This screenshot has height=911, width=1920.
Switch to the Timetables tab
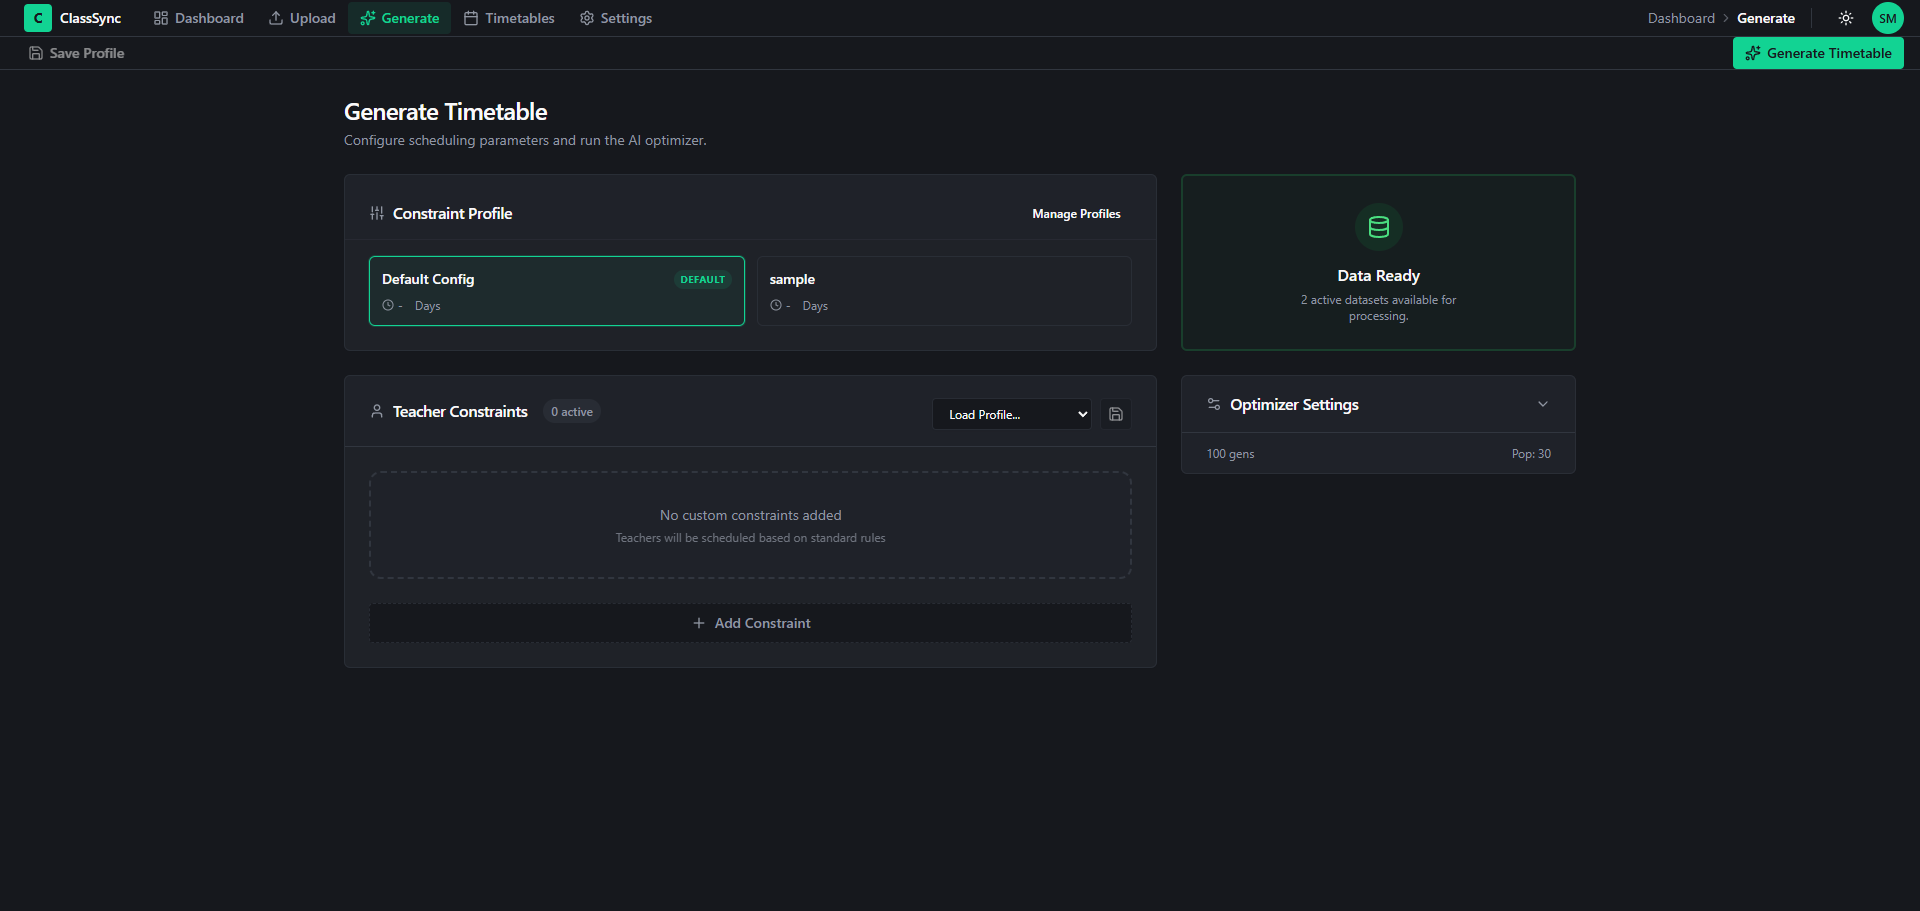click(509, 18)
